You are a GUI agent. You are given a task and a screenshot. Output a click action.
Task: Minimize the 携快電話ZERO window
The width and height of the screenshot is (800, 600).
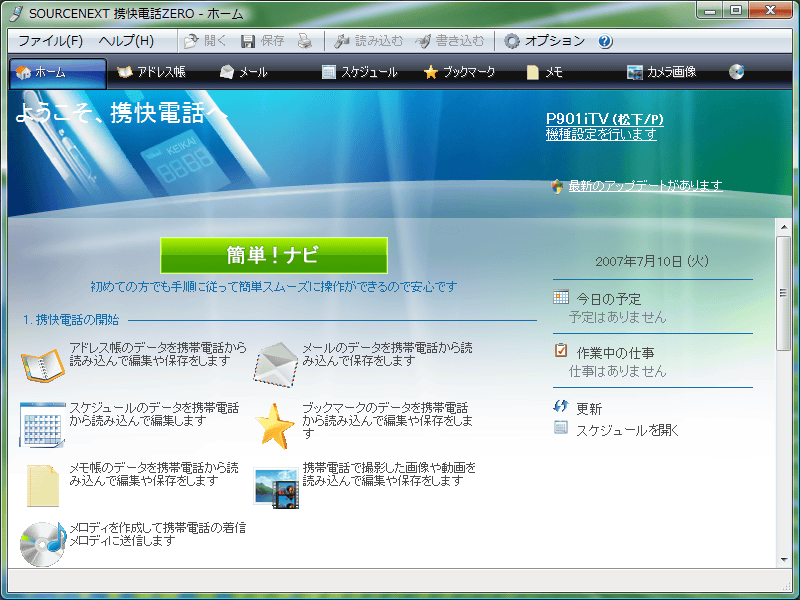pyautogui.click(x=709, y=10)
